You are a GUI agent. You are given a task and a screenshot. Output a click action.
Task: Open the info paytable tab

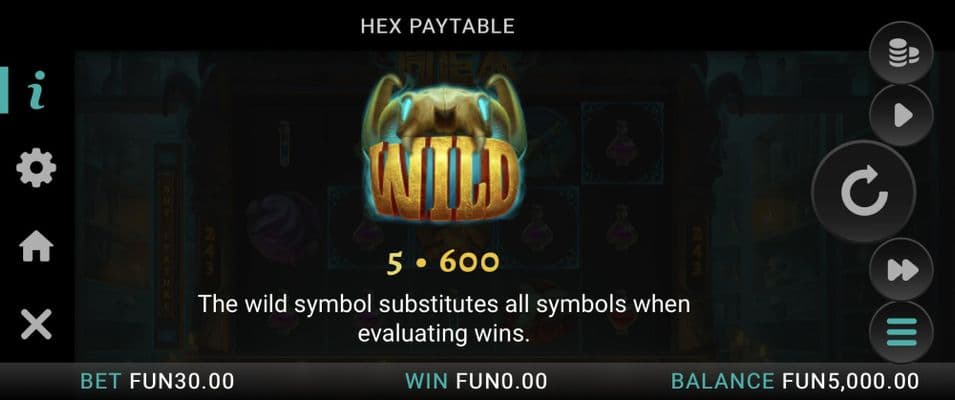[37, 90]
